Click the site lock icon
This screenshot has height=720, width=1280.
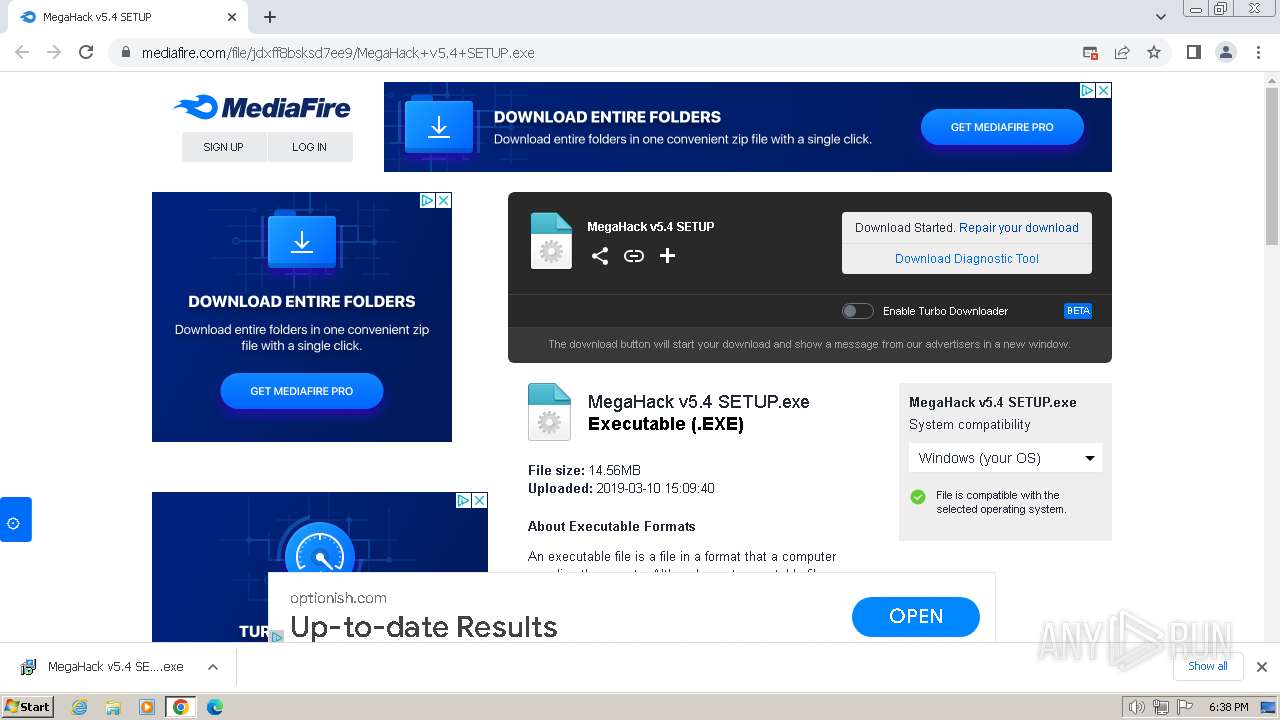[x=126, y=52]
